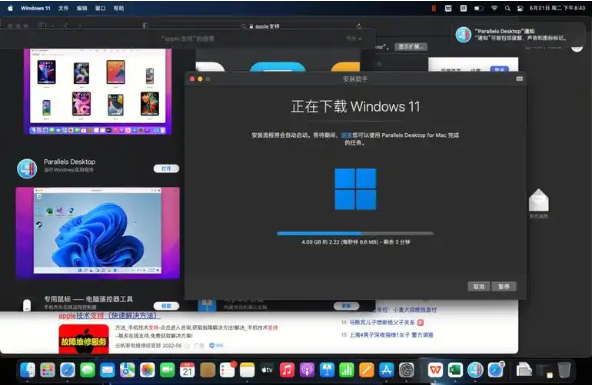The image size is (592, 385).
Task: Click the Windows 11 download progress bar
Action: (x=355, y=233)
